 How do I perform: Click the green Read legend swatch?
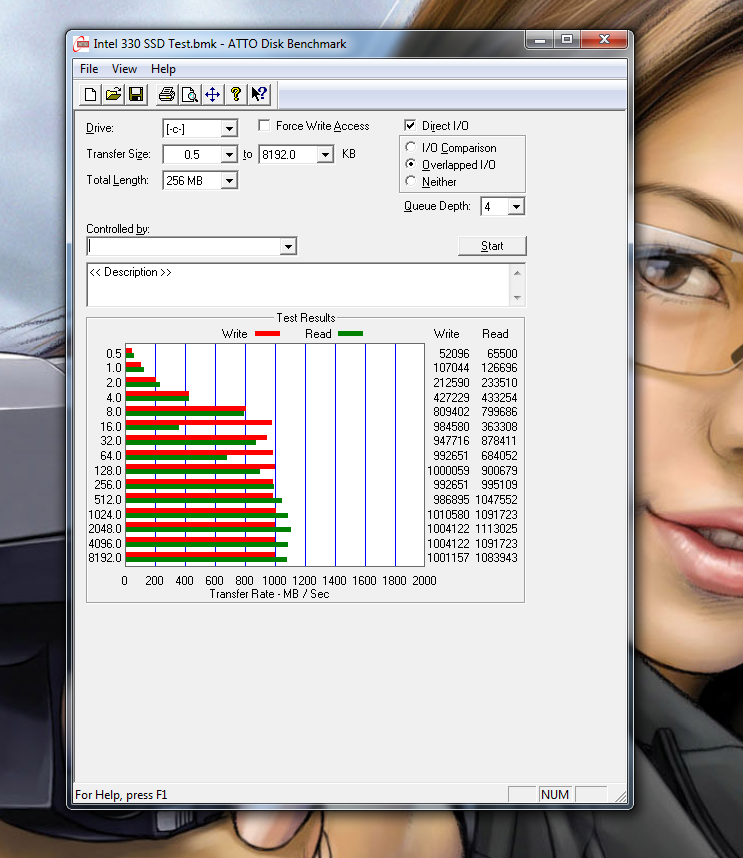pos(351,334)
